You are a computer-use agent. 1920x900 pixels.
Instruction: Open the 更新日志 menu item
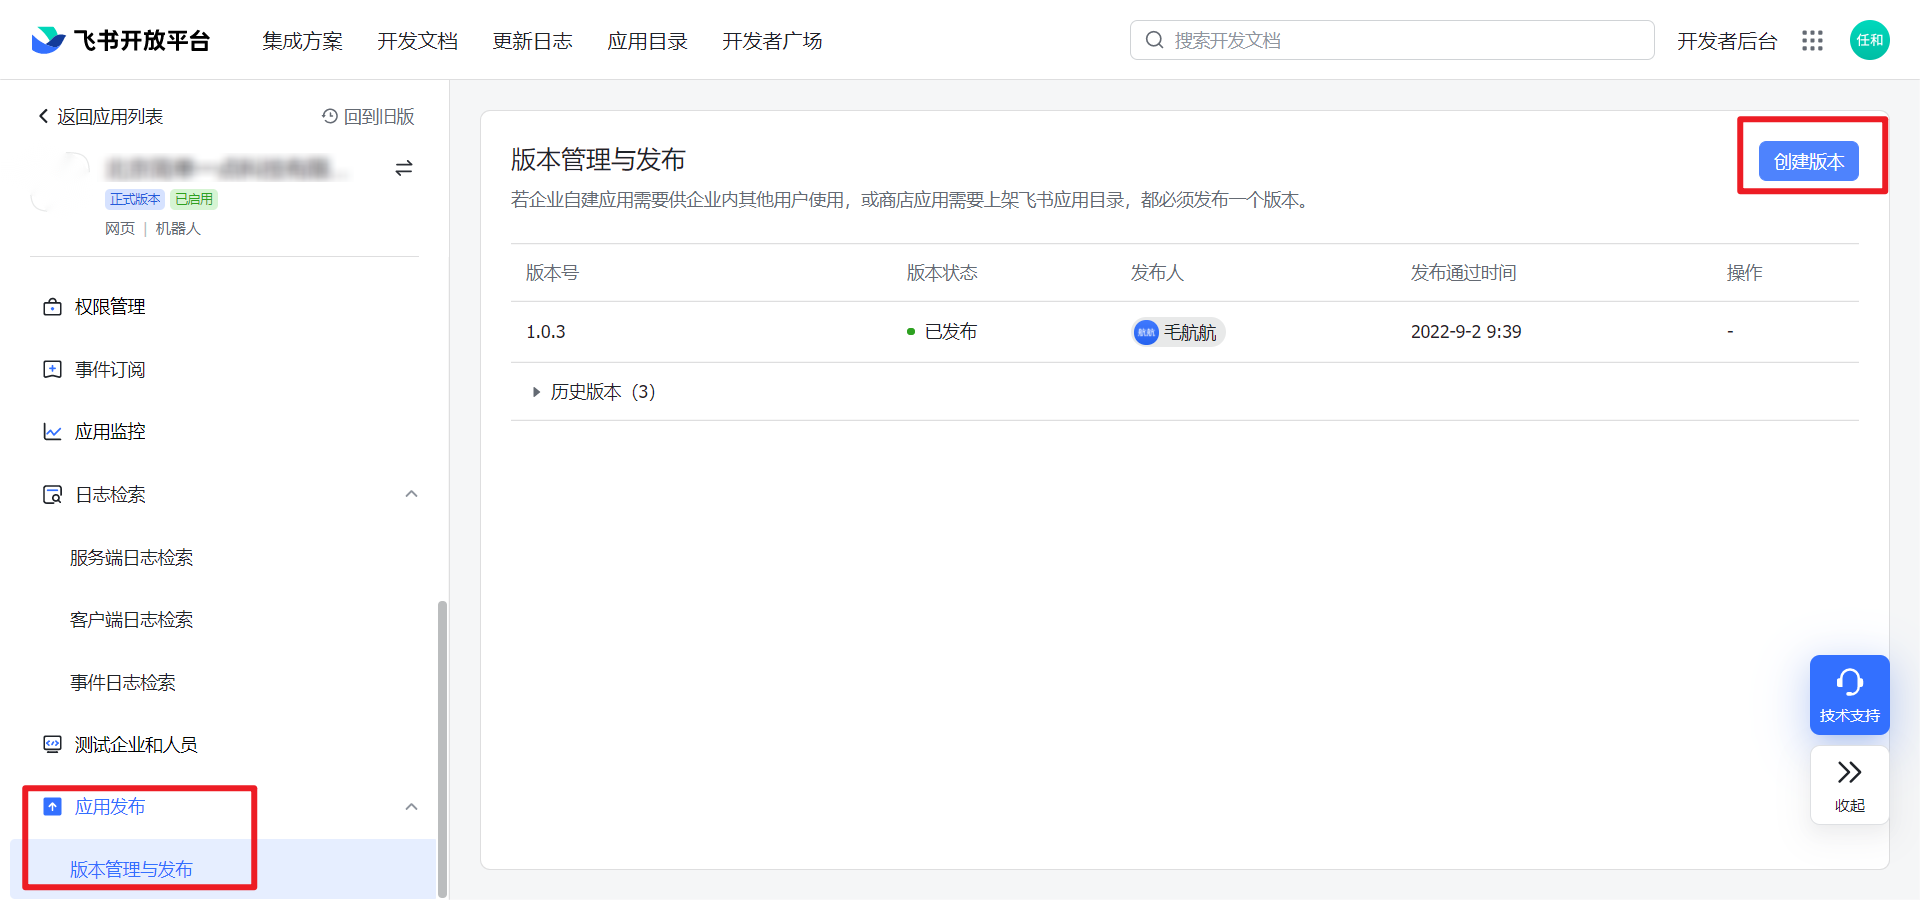(533, 41)
